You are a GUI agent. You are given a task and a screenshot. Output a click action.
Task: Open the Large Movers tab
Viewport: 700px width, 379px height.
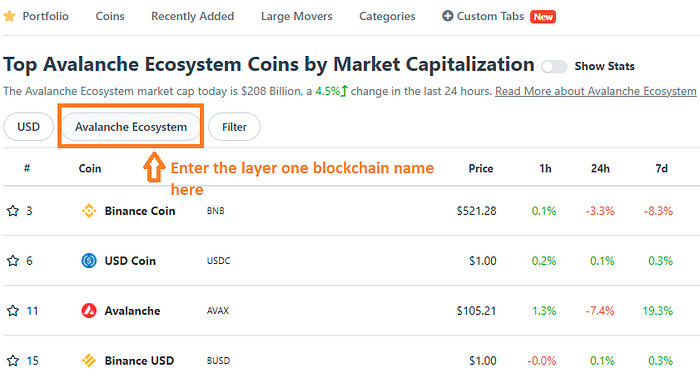[x=297, y=17]
